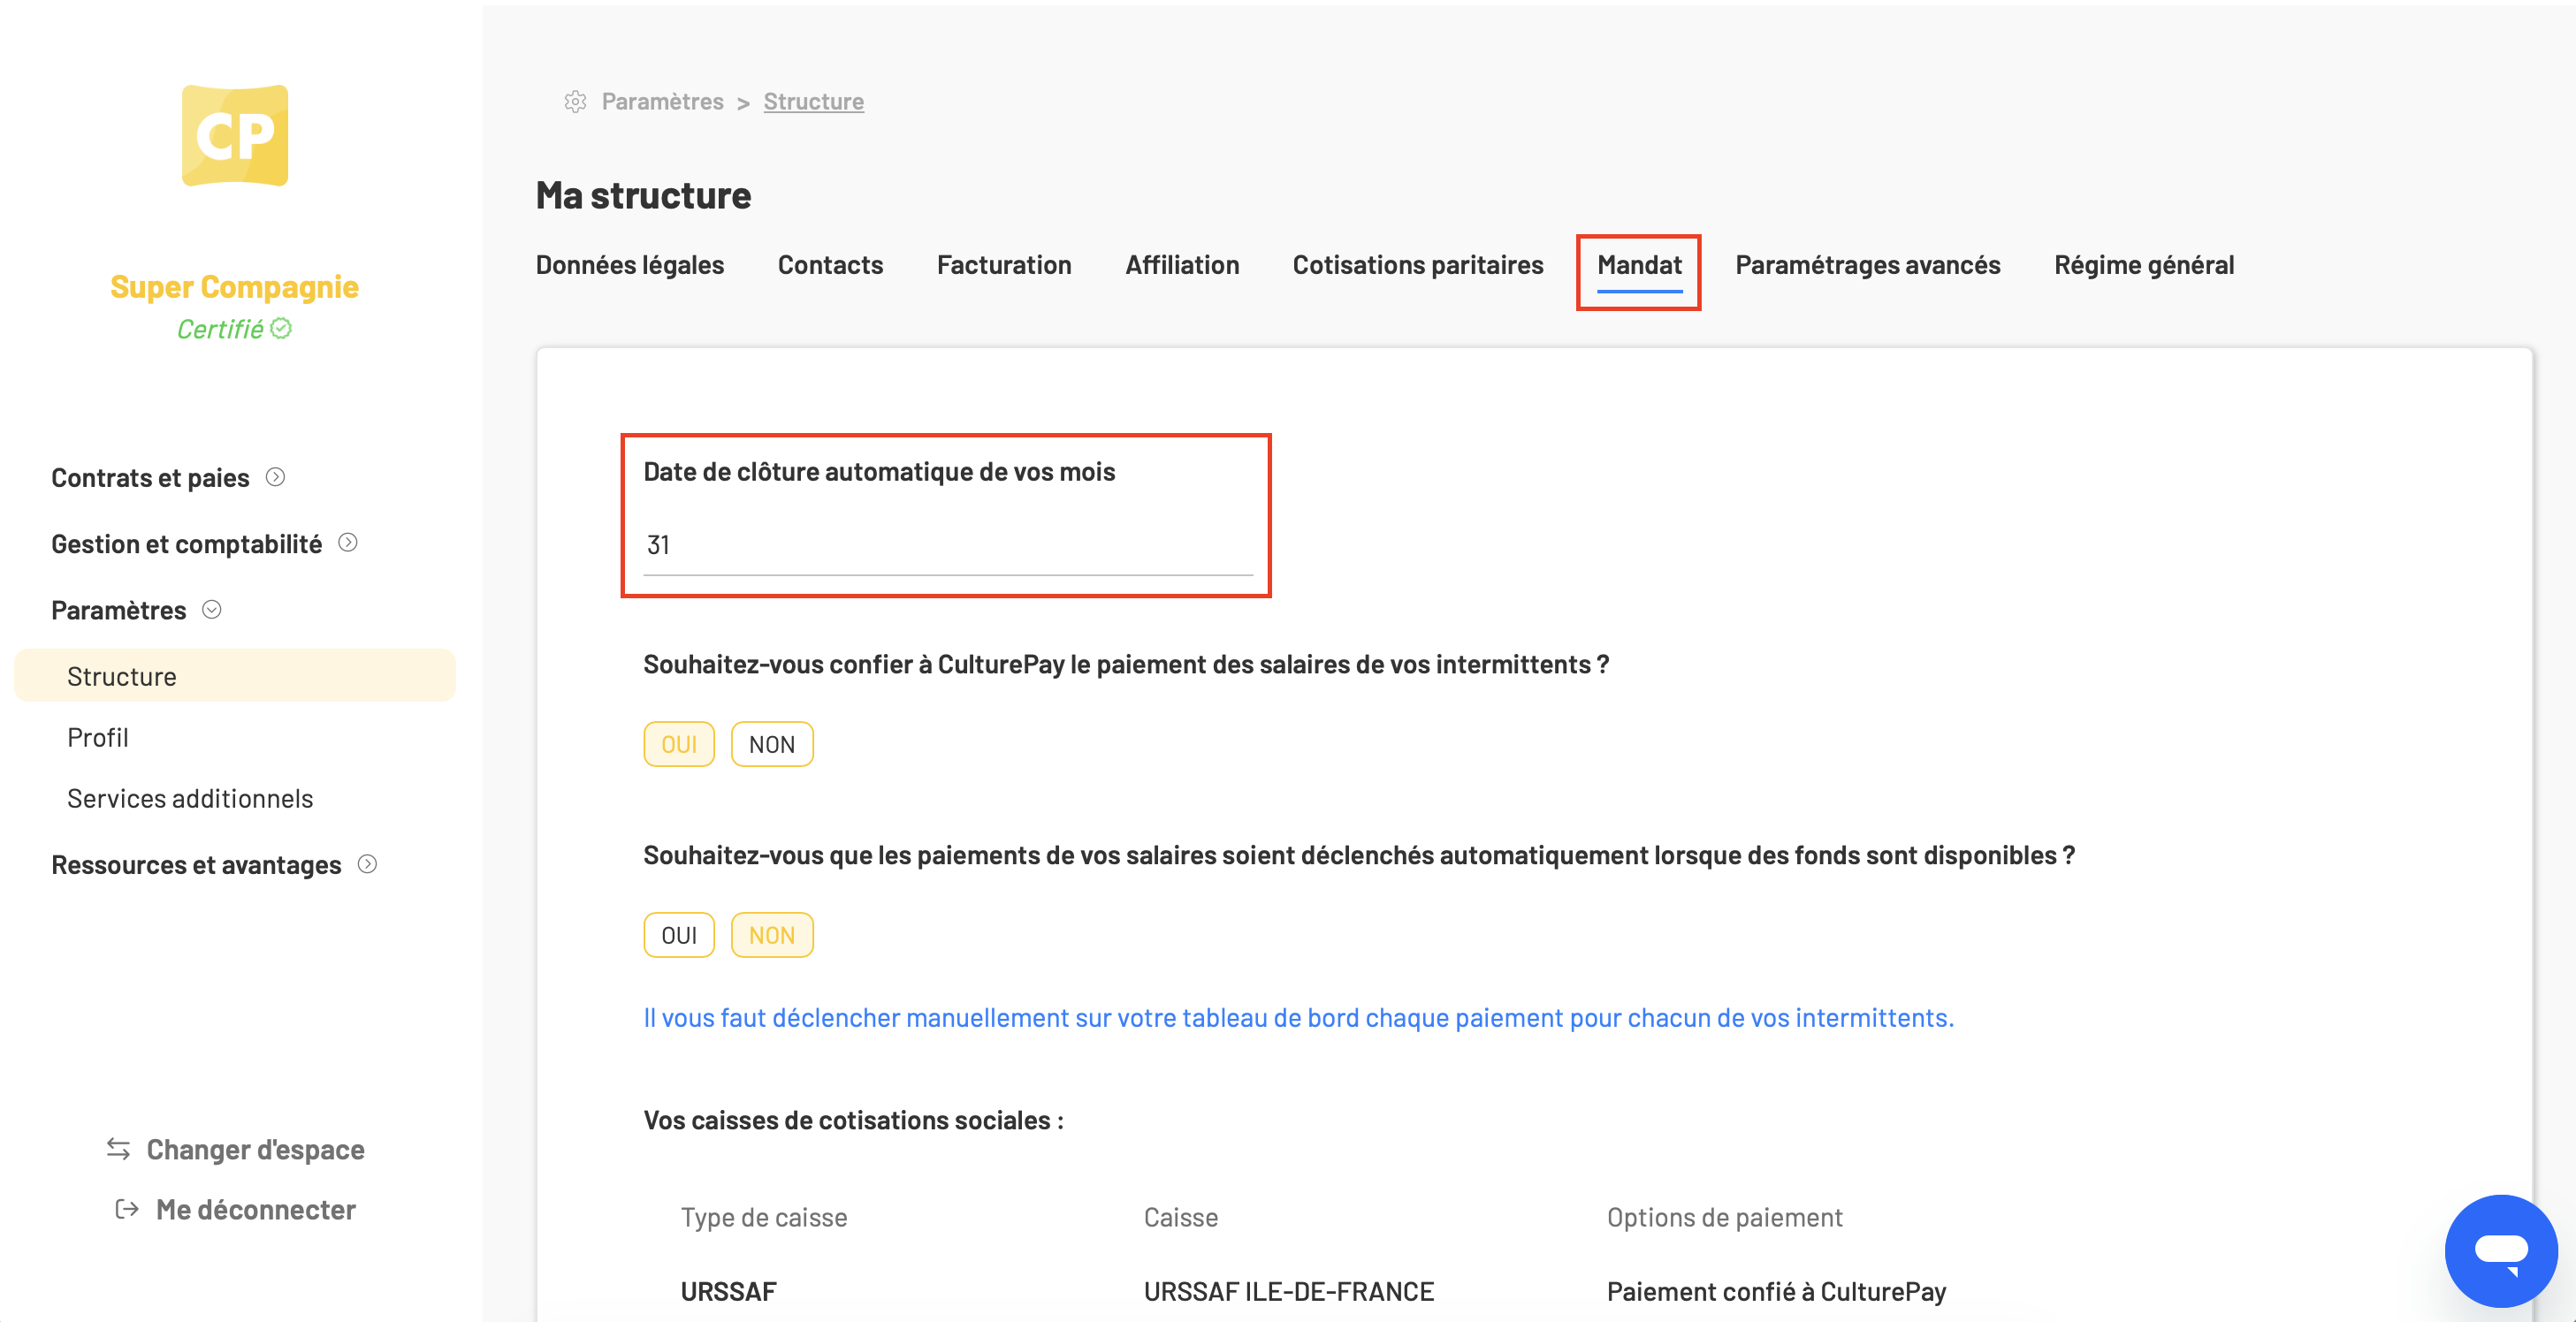Open Profil in the sidebar
Screen dimensions: 2576x1322
pyautogui.click(x=98, y=737)
